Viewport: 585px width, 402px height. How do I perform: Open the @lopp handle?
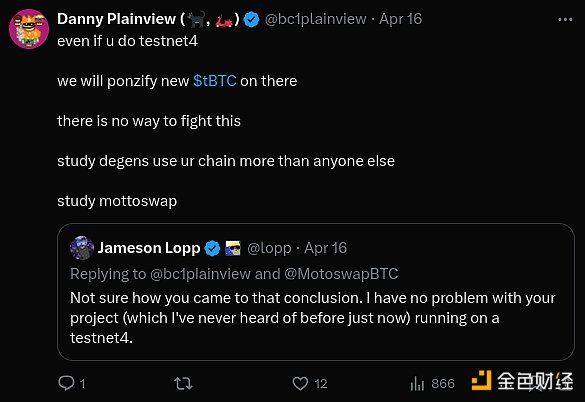coord(269,248)
